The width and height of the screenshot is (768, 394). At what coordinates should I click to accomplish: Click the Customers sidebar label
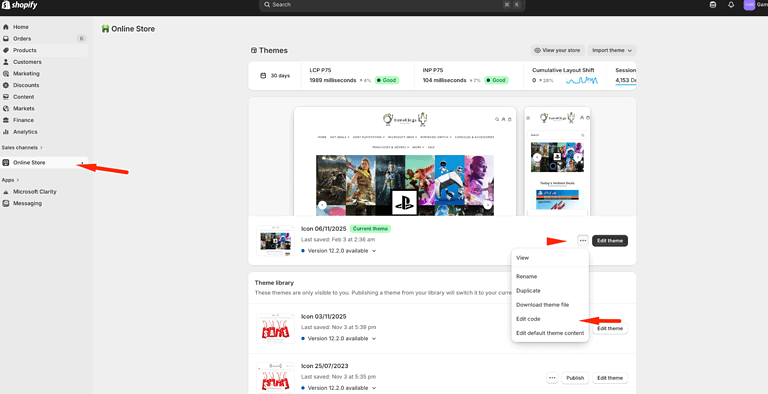point(27,62)
